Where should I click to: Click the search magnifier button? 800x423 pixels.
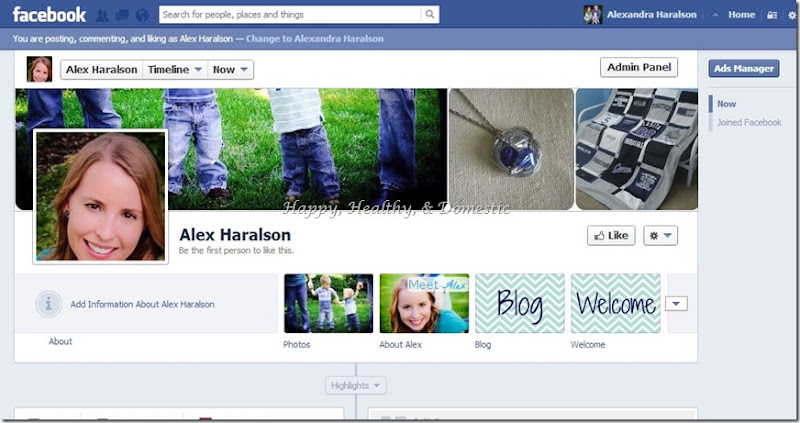(430, 14)
